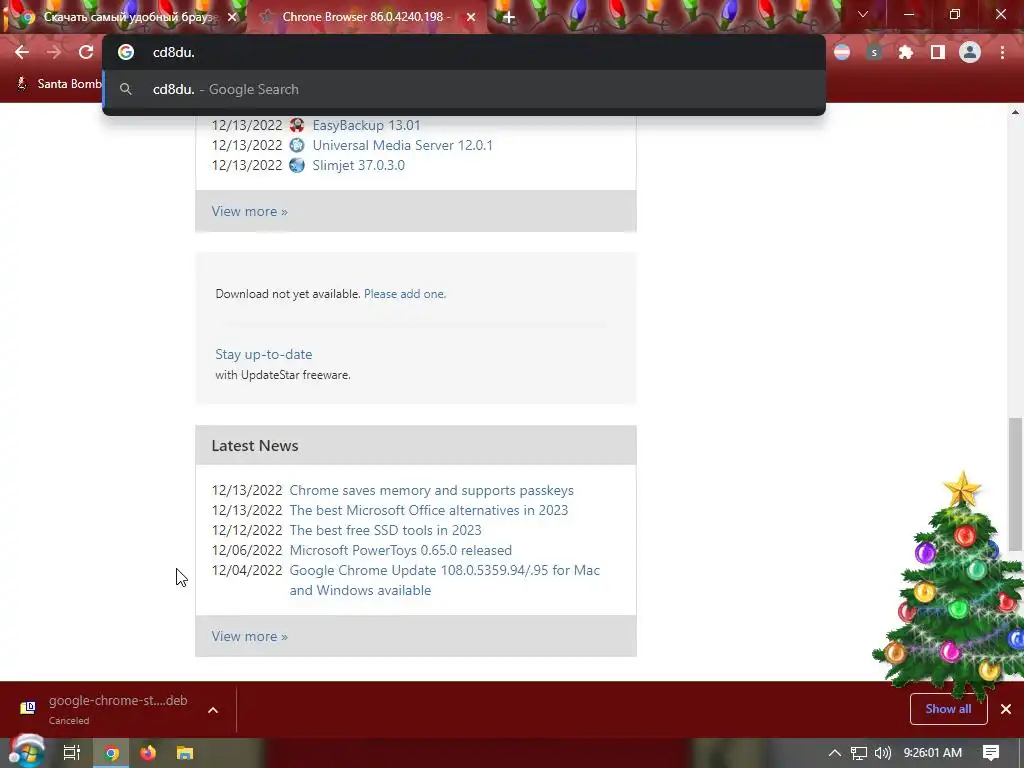Open the EasyBackup 13.01 link
1024x768 pixels.
366,125
